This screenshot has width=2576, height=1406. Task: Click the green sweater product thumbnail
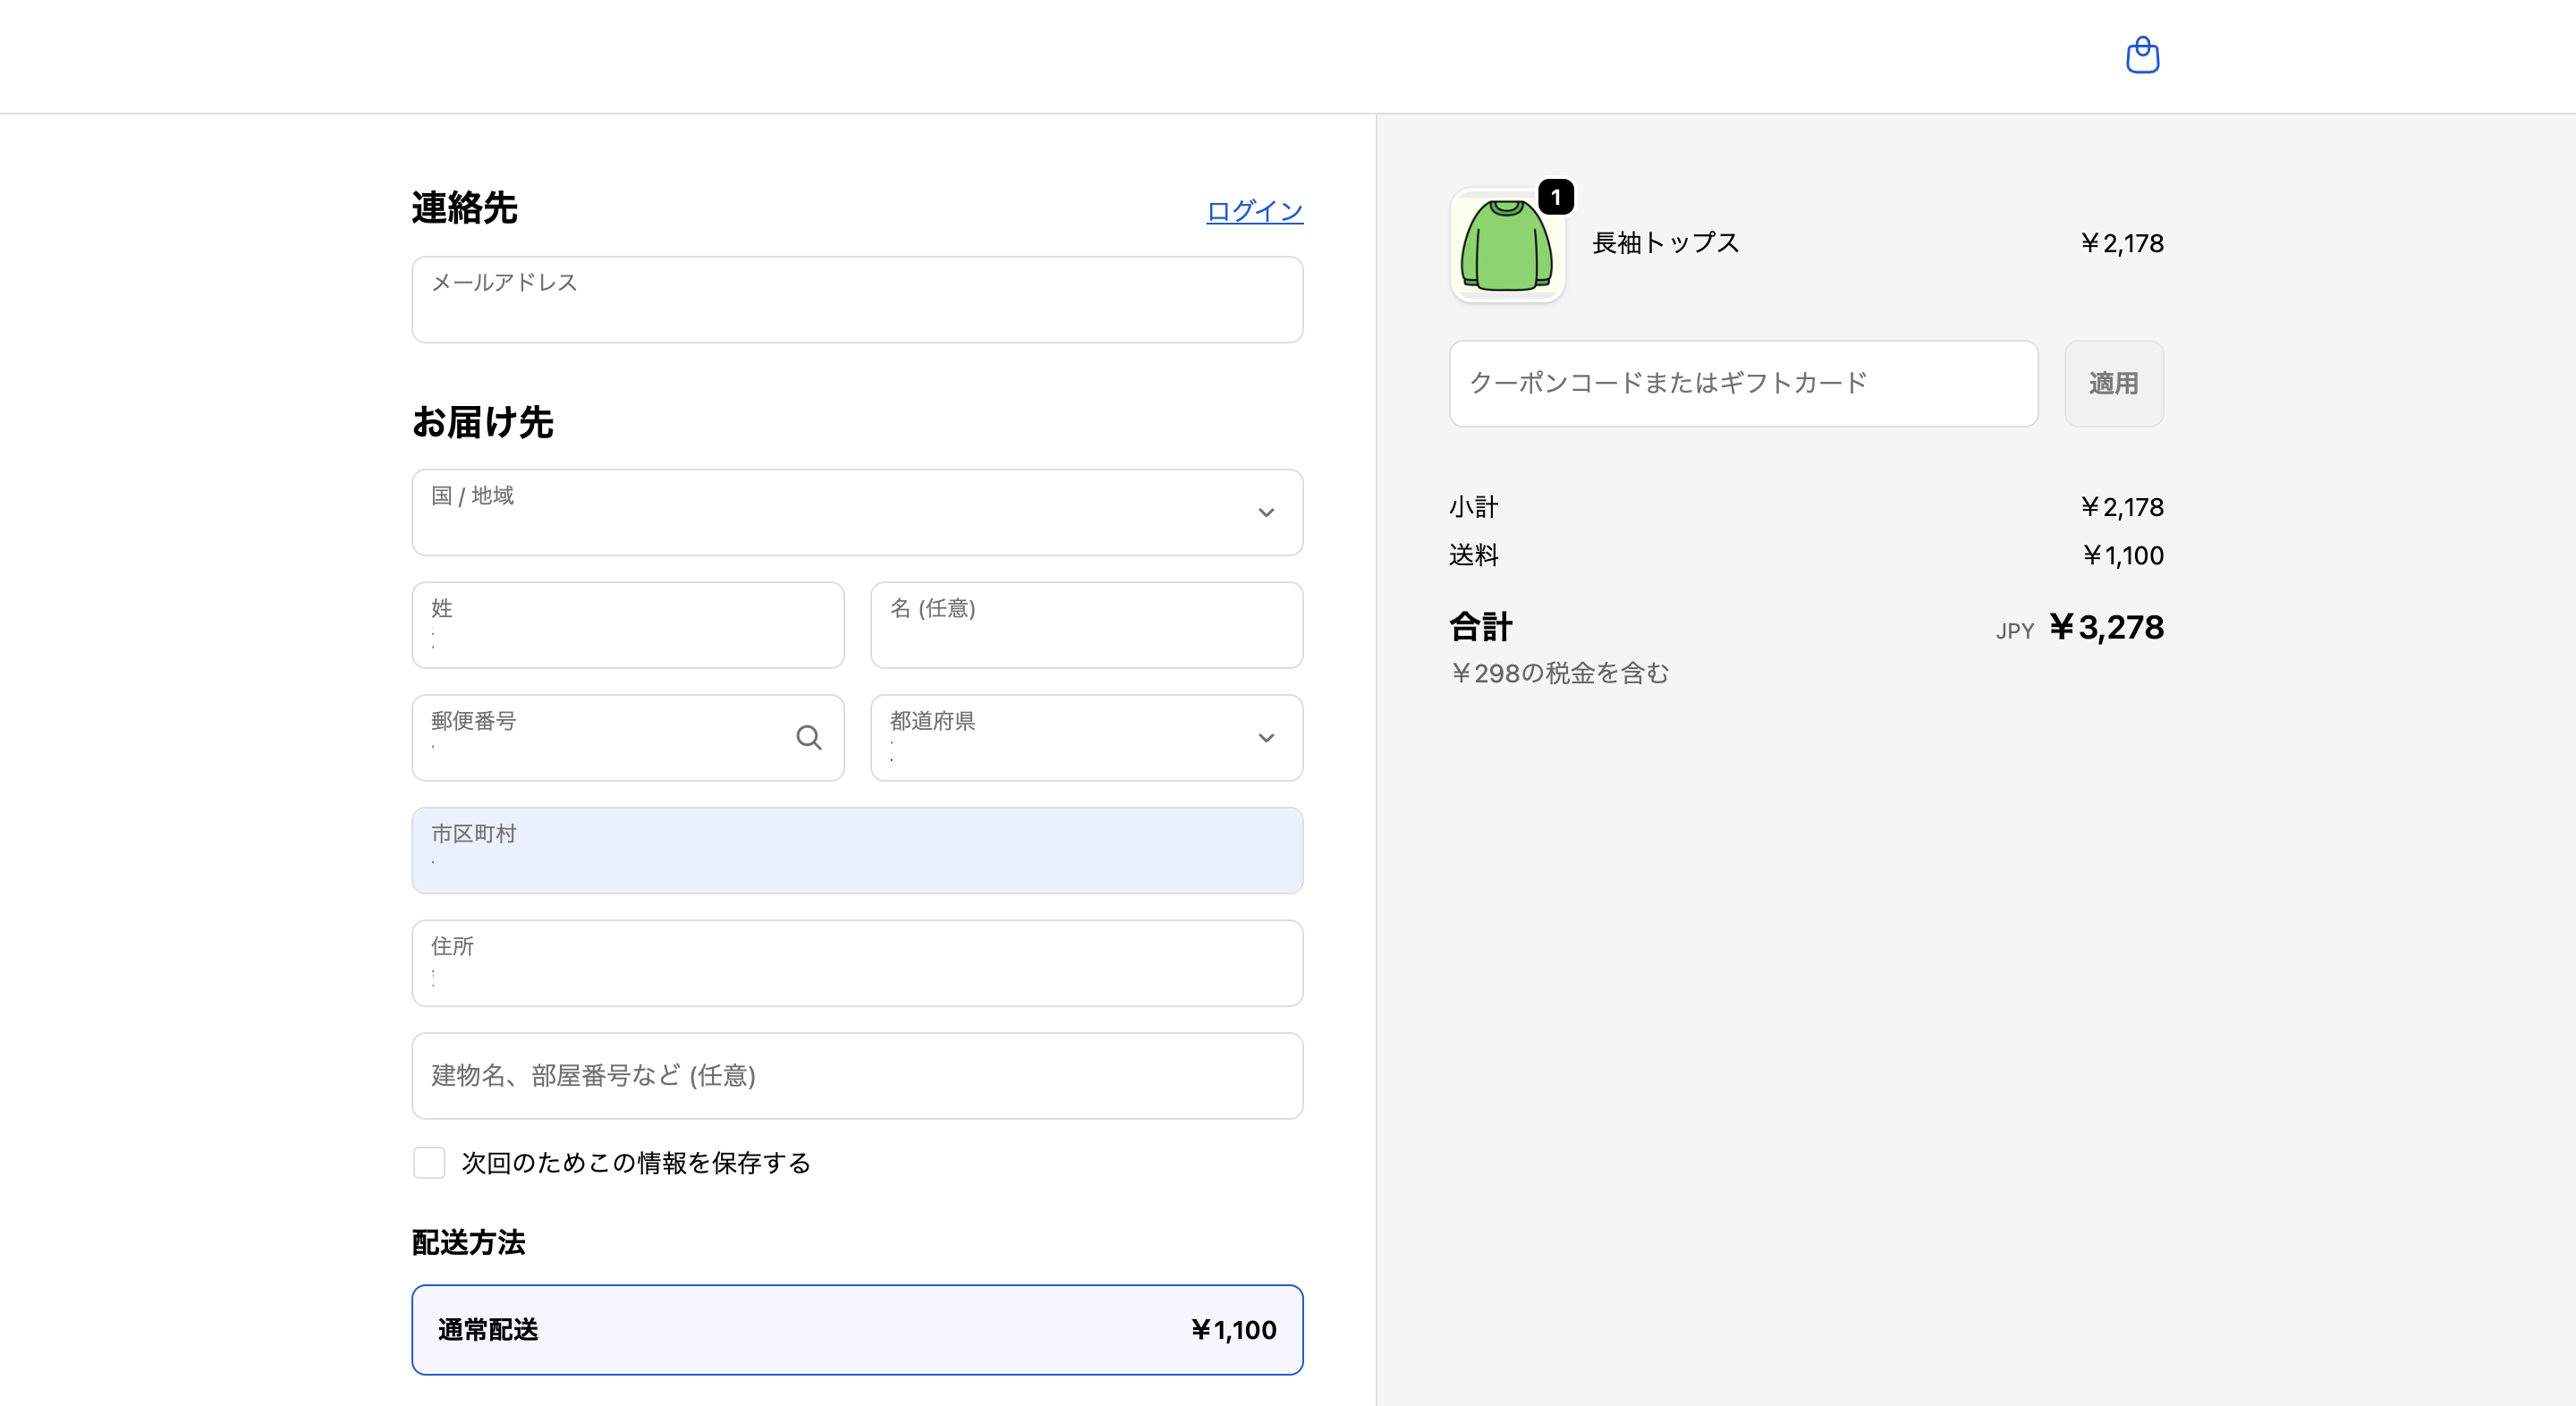coord(1507,245)
